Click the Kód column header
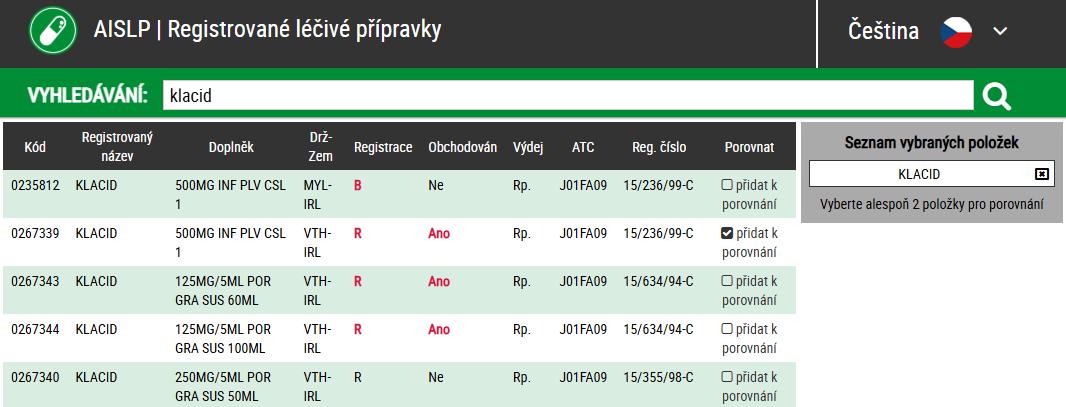 pyautogui.click(x=35, y=147)
